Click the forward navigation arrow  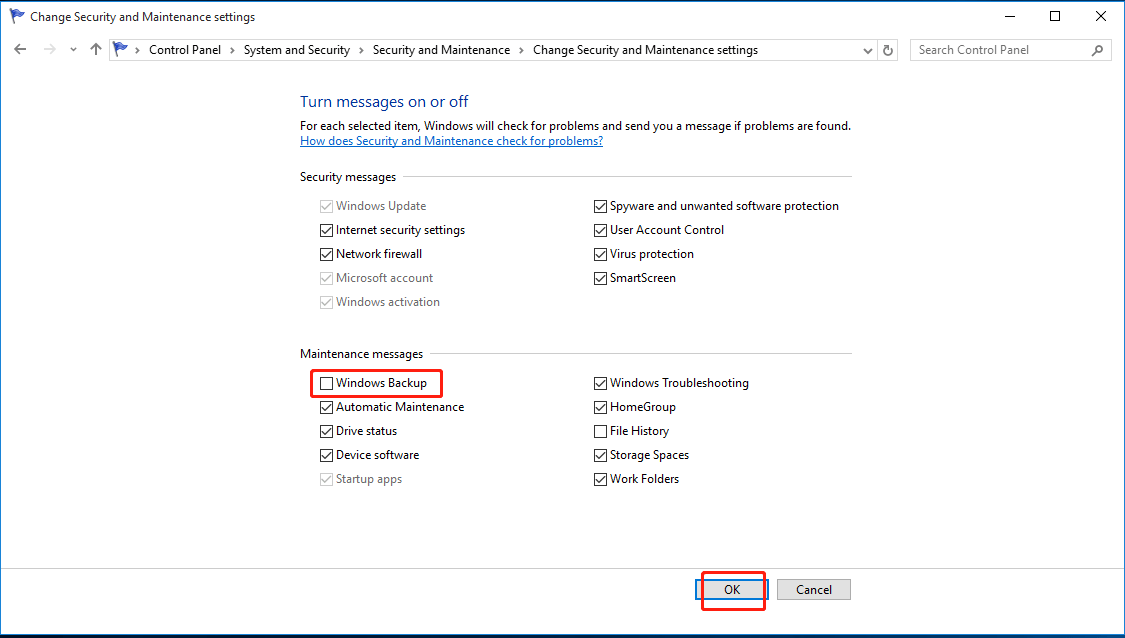click(x=48, y=49)
